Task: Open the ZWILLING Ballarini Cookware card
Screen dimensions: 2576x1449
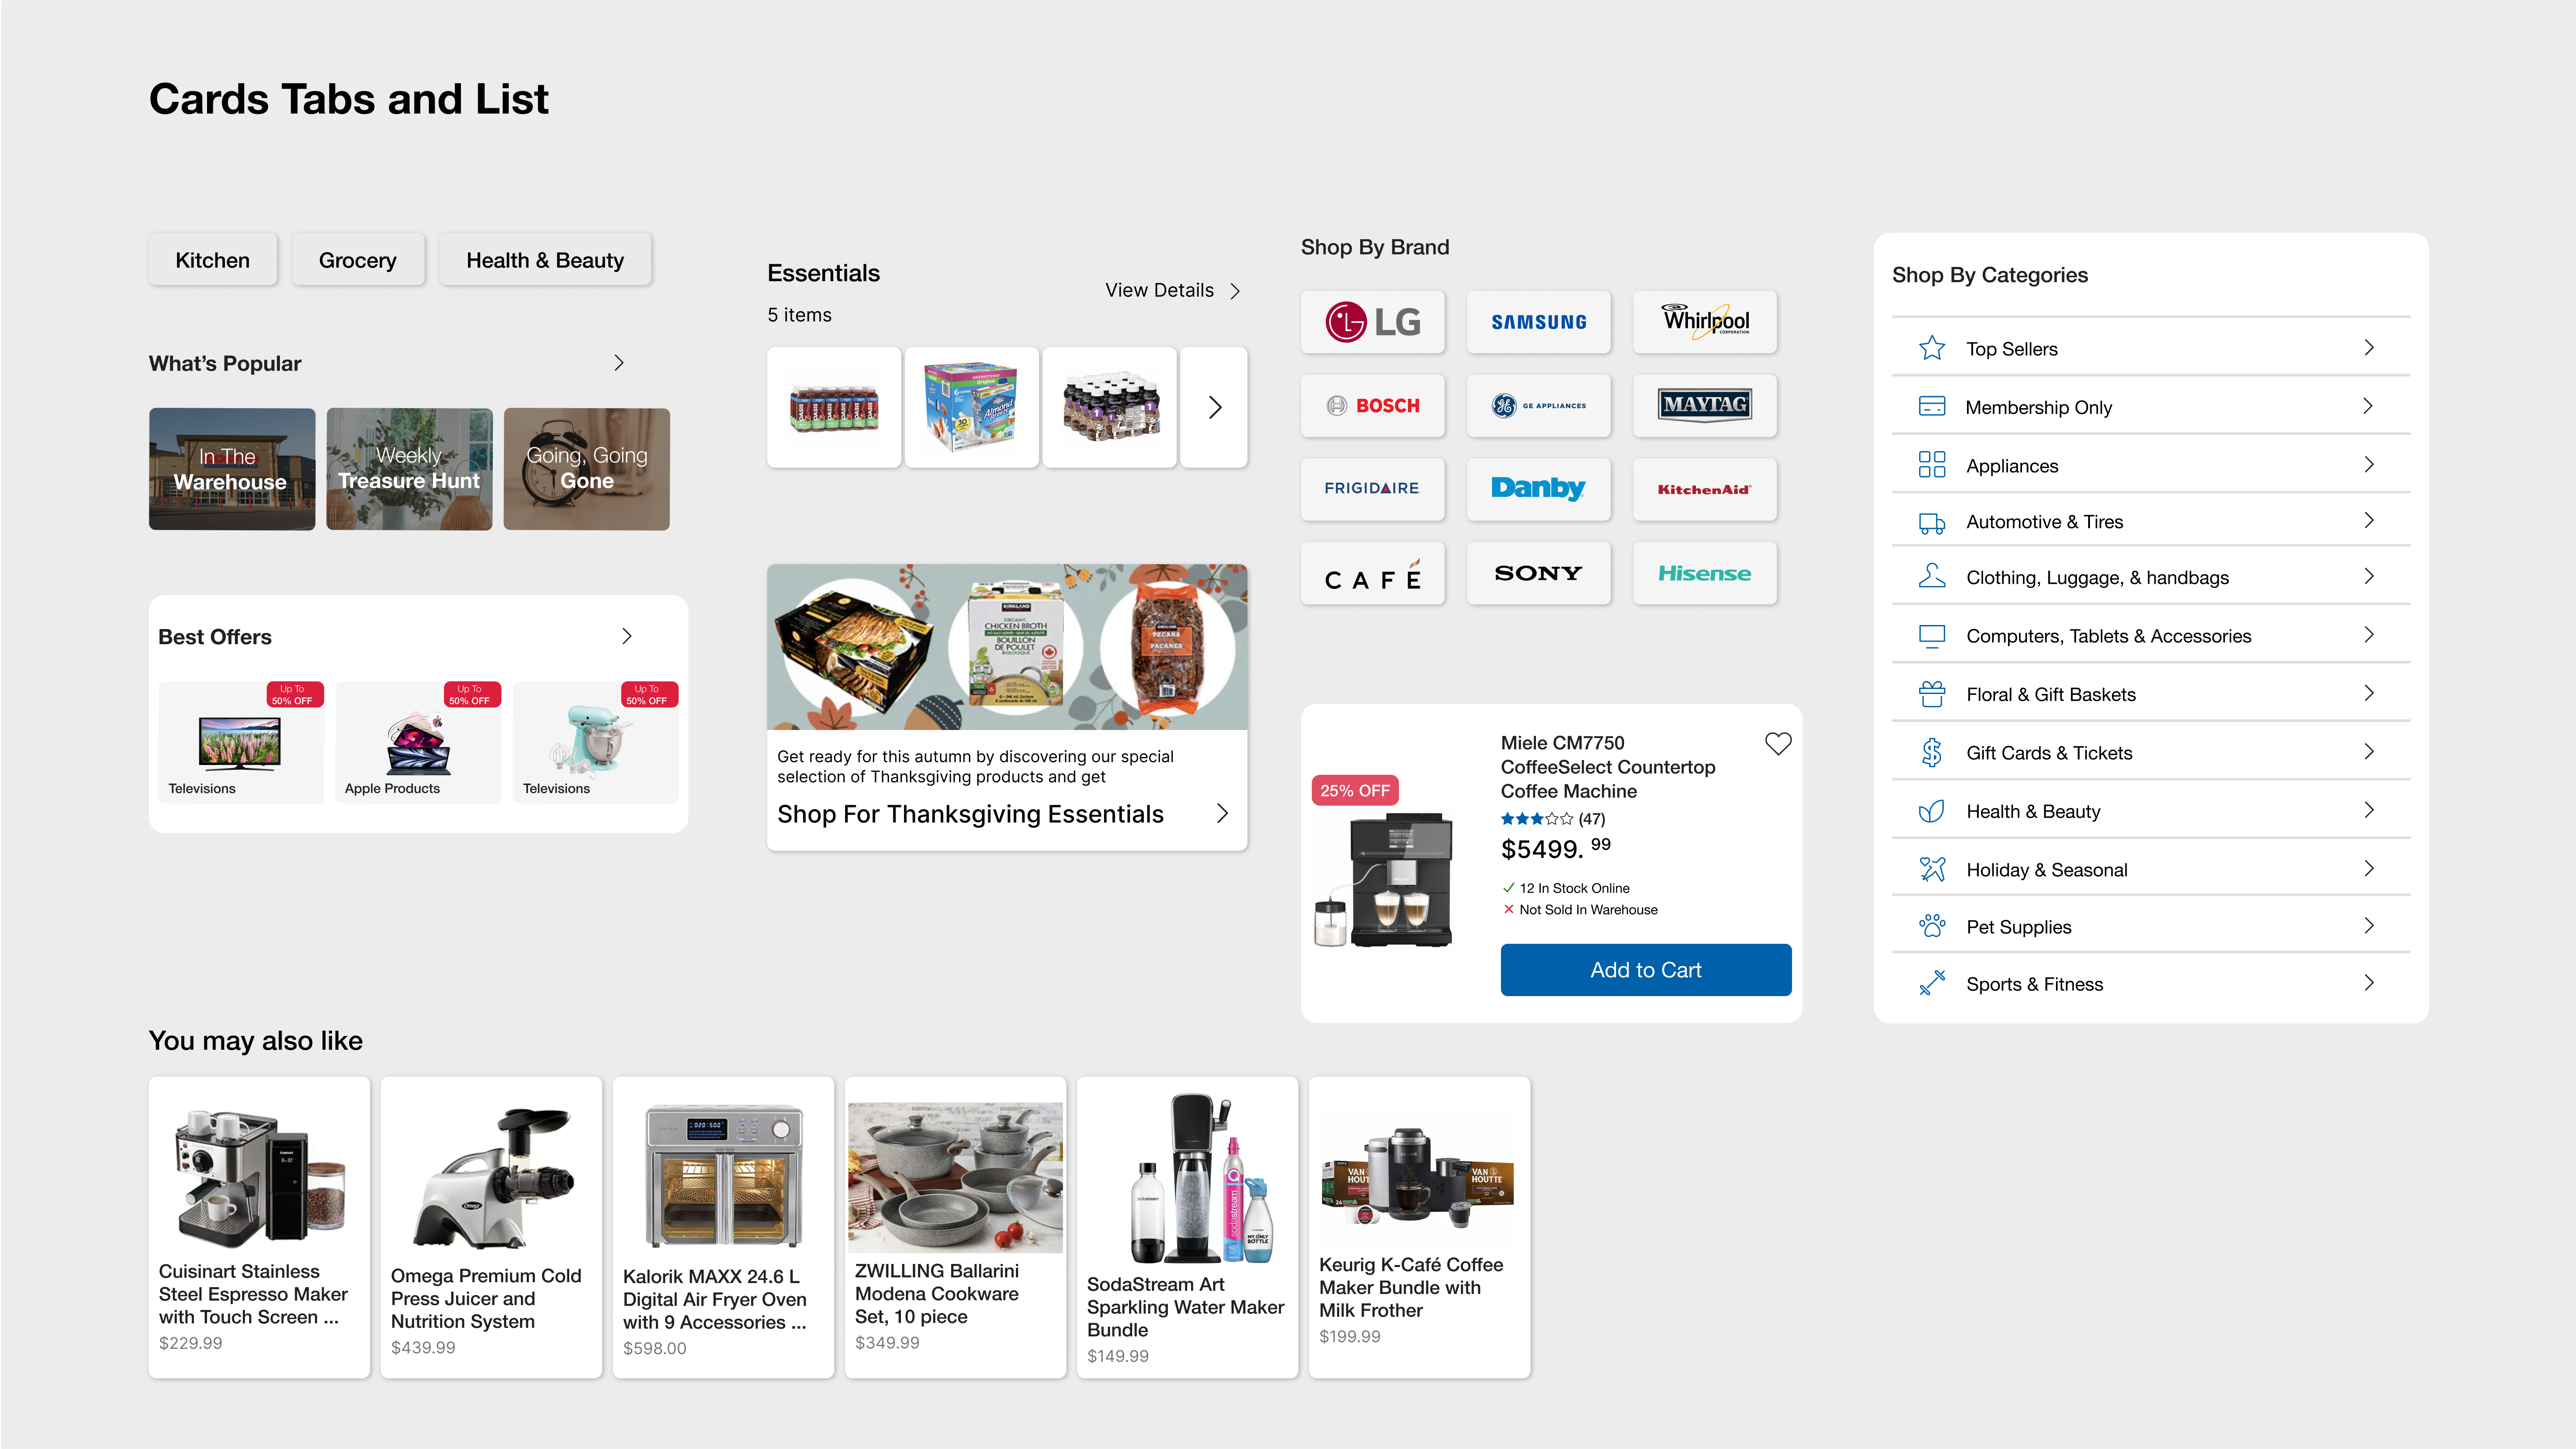Action: 955,1227
